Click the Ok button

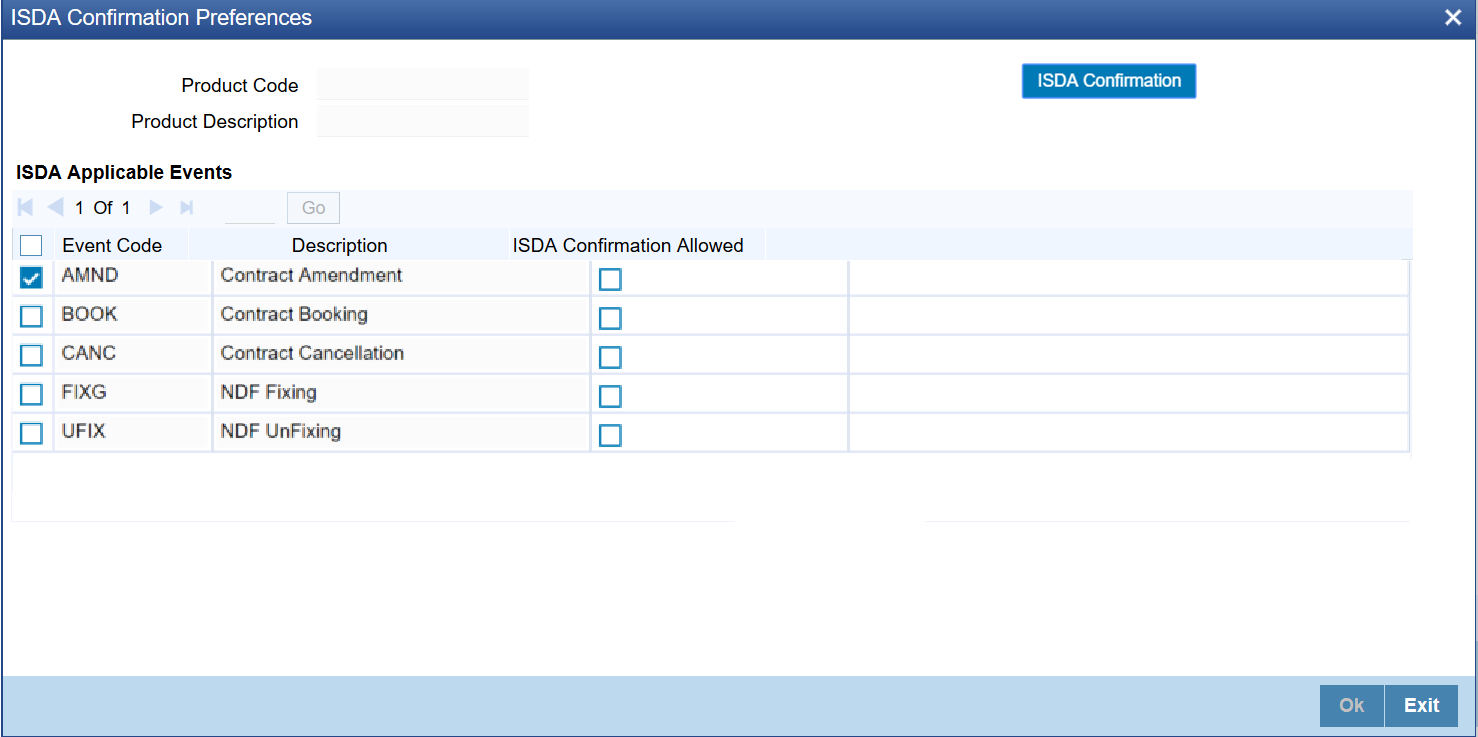(x=1352, y=705)
